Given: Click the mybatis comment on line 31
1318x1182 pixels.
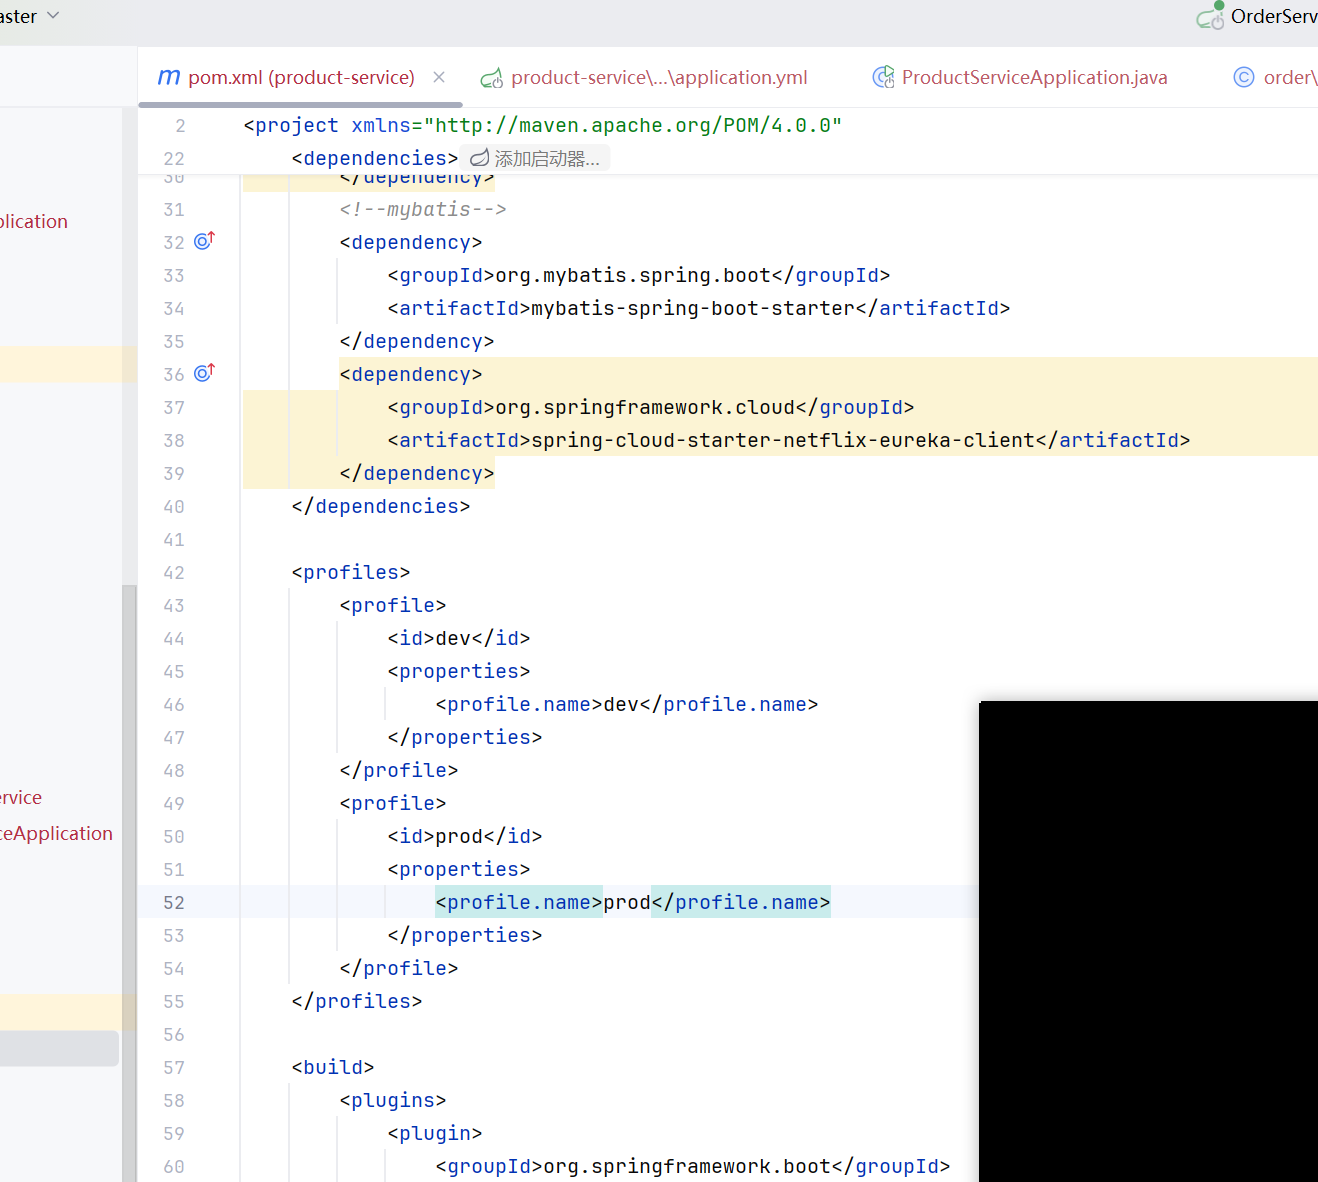Looking at the screenshot, I should (423, 209).
